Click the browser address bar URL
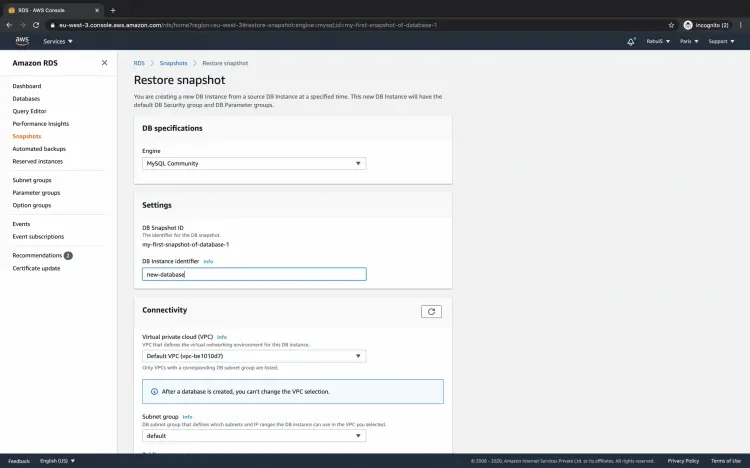Image resolution: width=750 pixels, height=468 pixels. (248, 25)
